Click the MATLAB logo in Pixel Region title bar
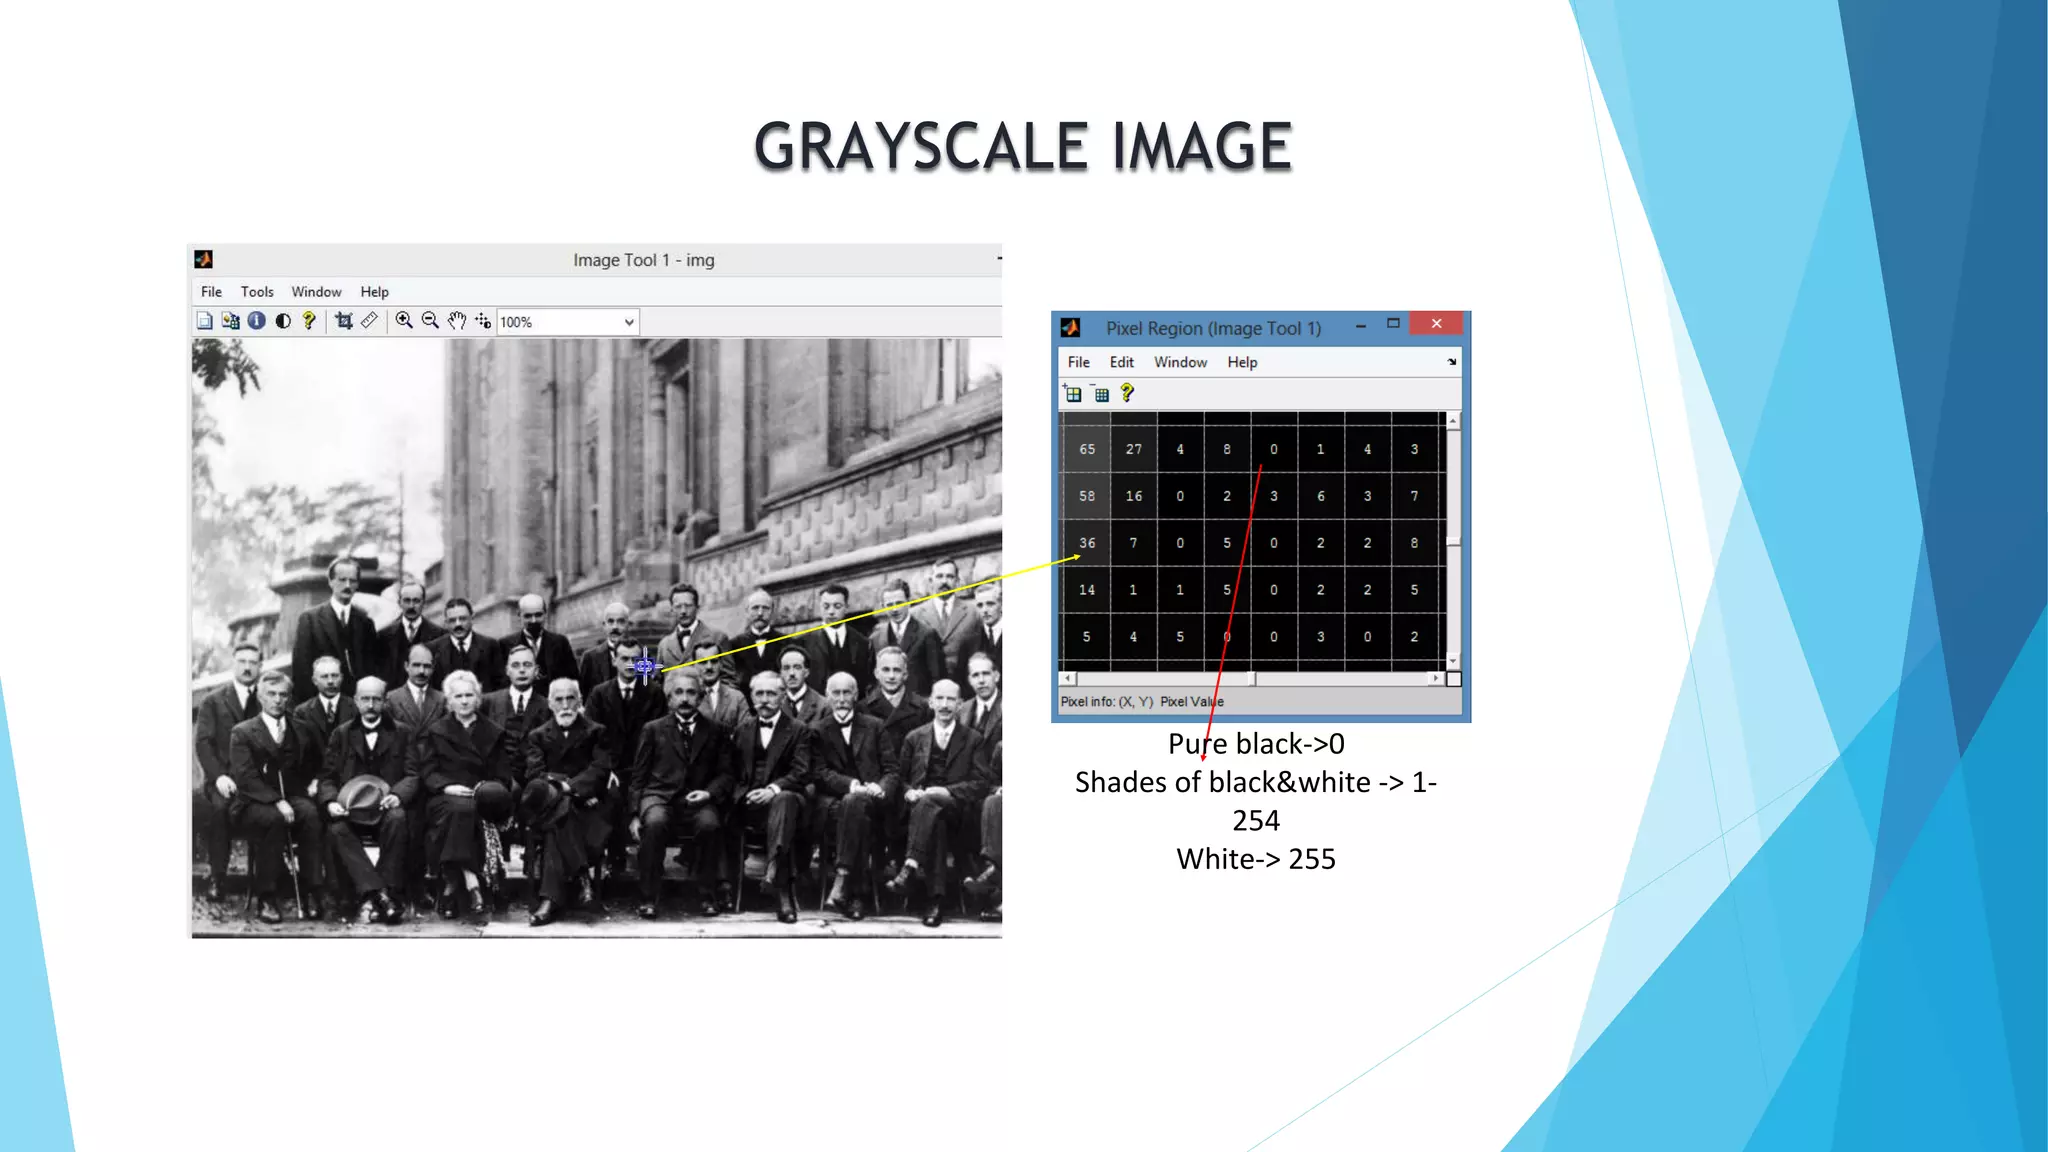2048x1152 pixels. [1071, 328]
